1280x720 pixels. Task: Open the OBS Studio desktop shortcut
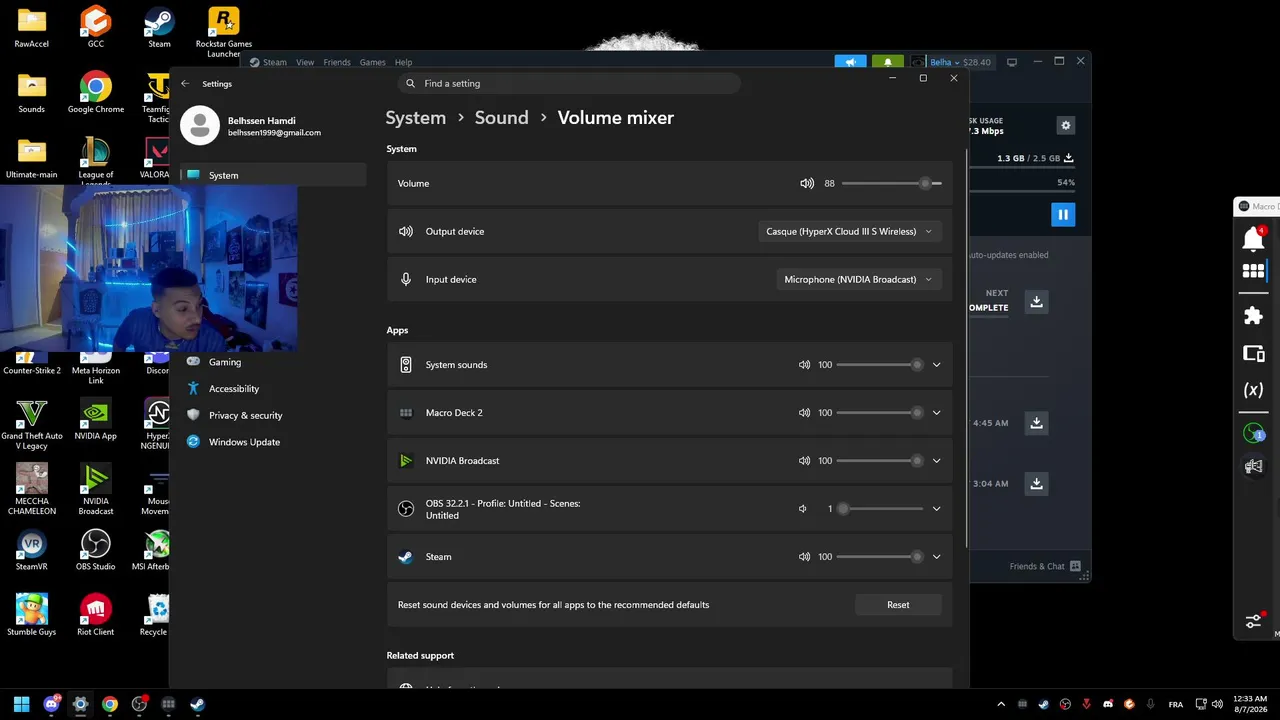(x=96, y=549)
